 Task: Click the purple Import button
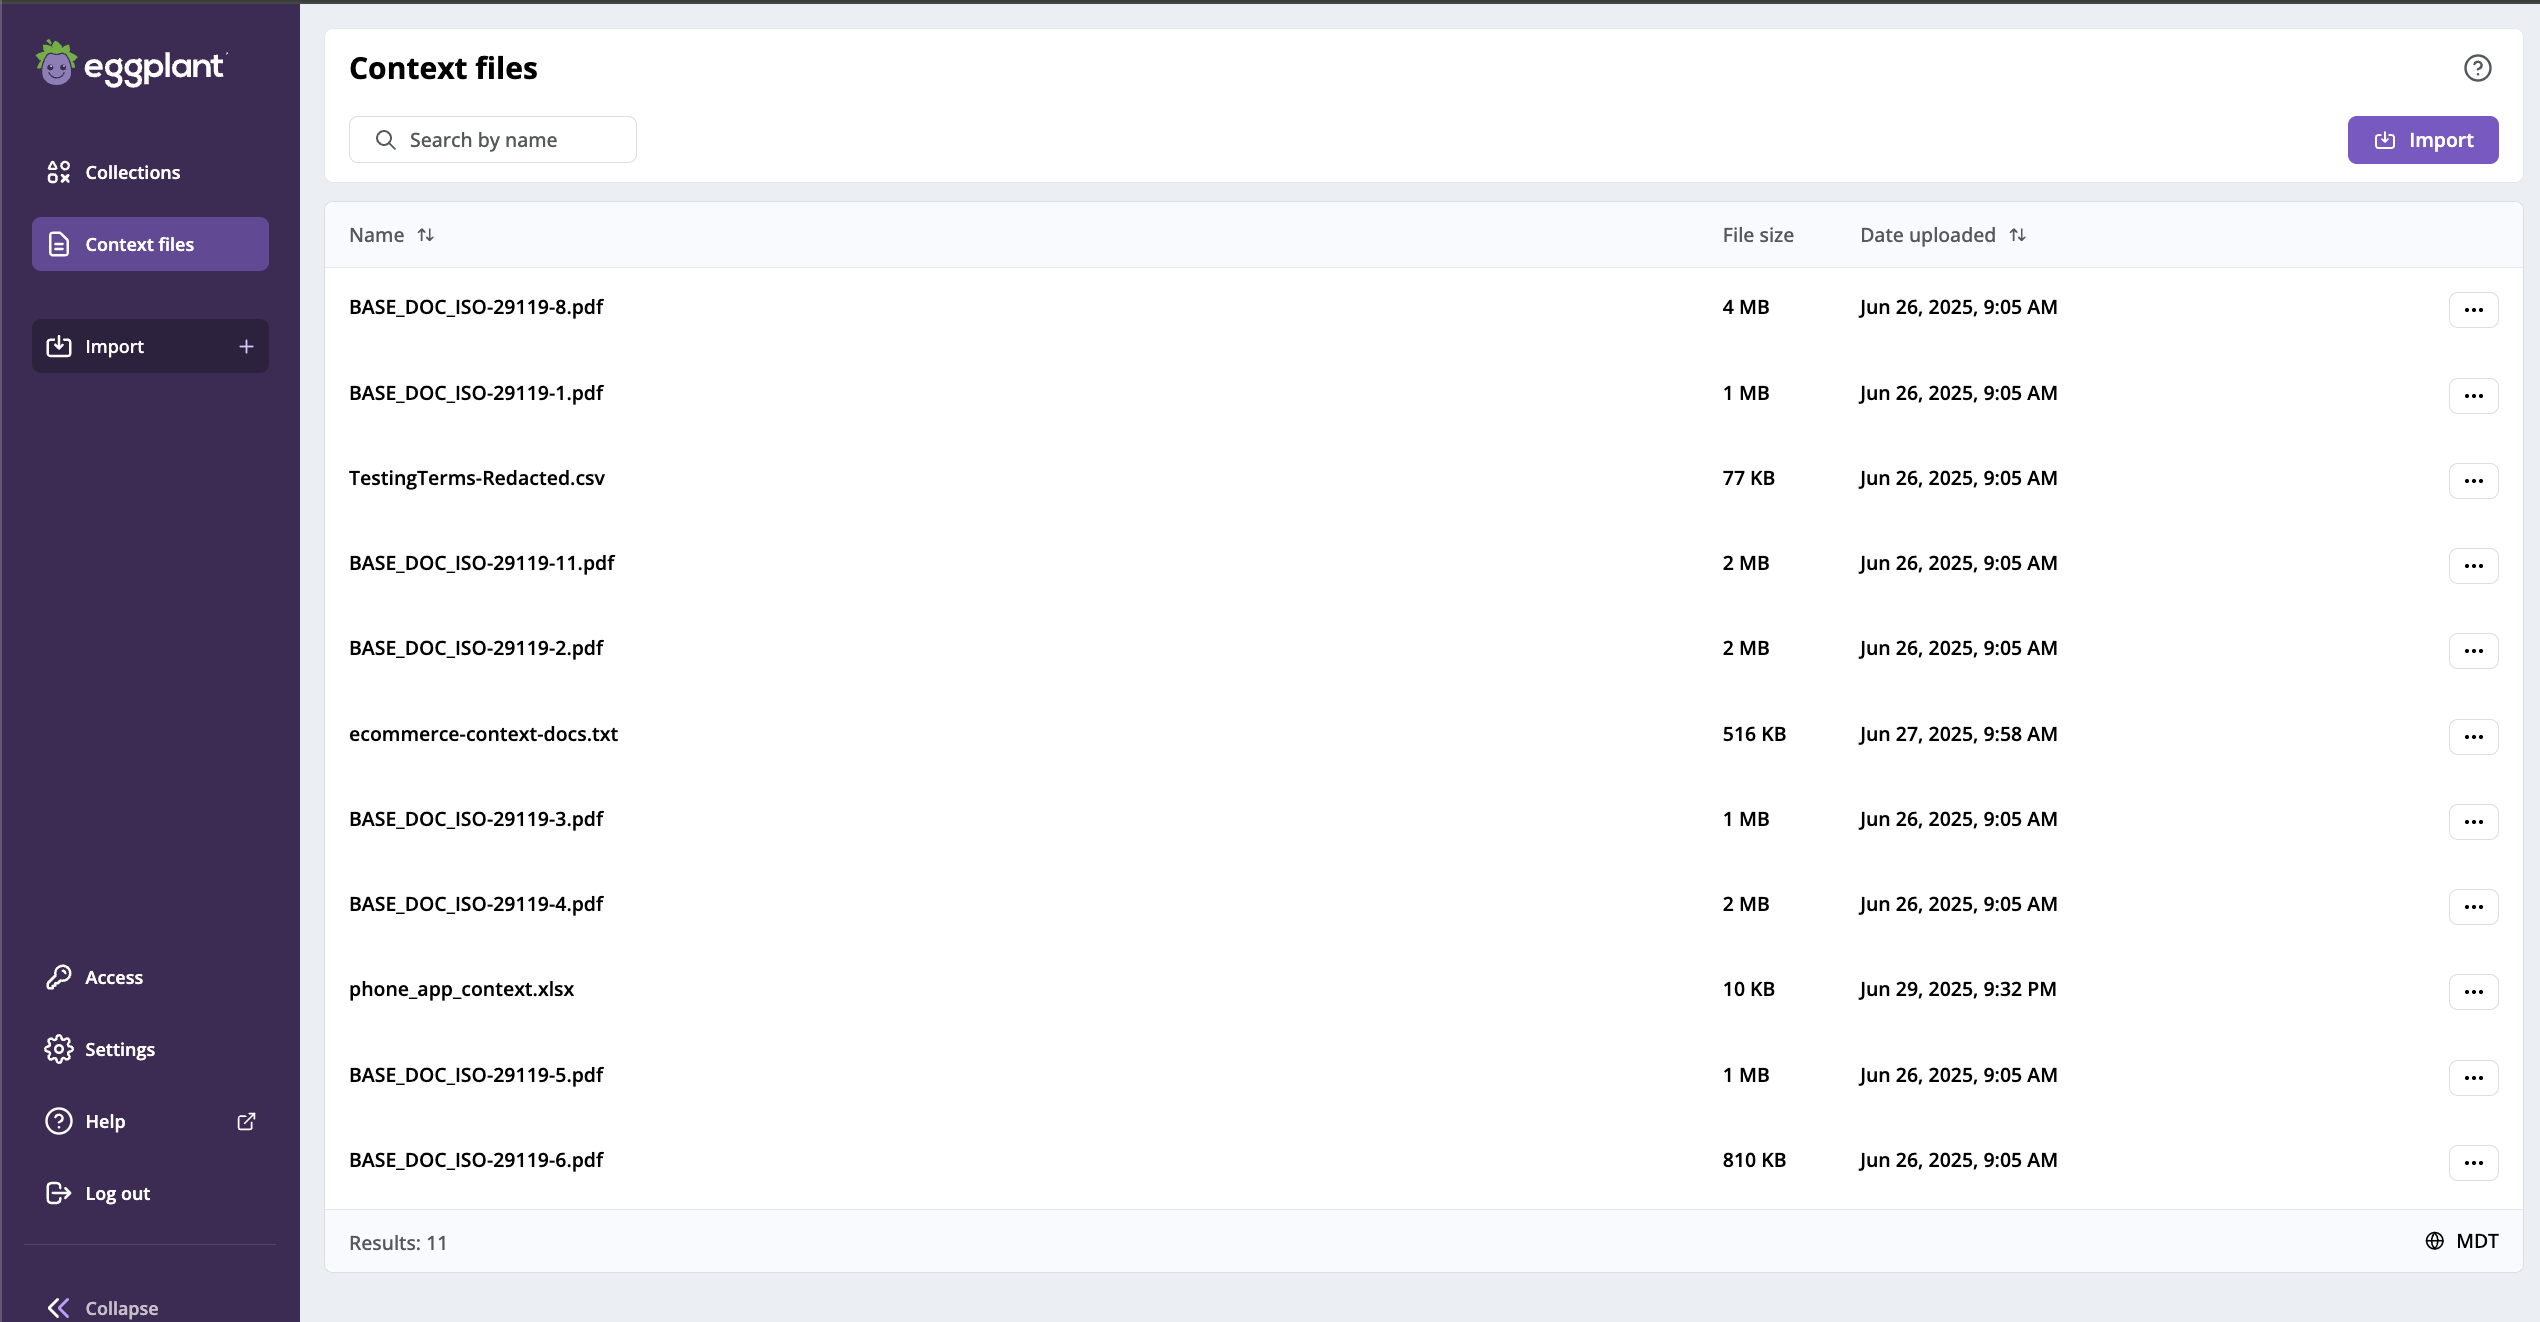click(x=2422, y=140)
